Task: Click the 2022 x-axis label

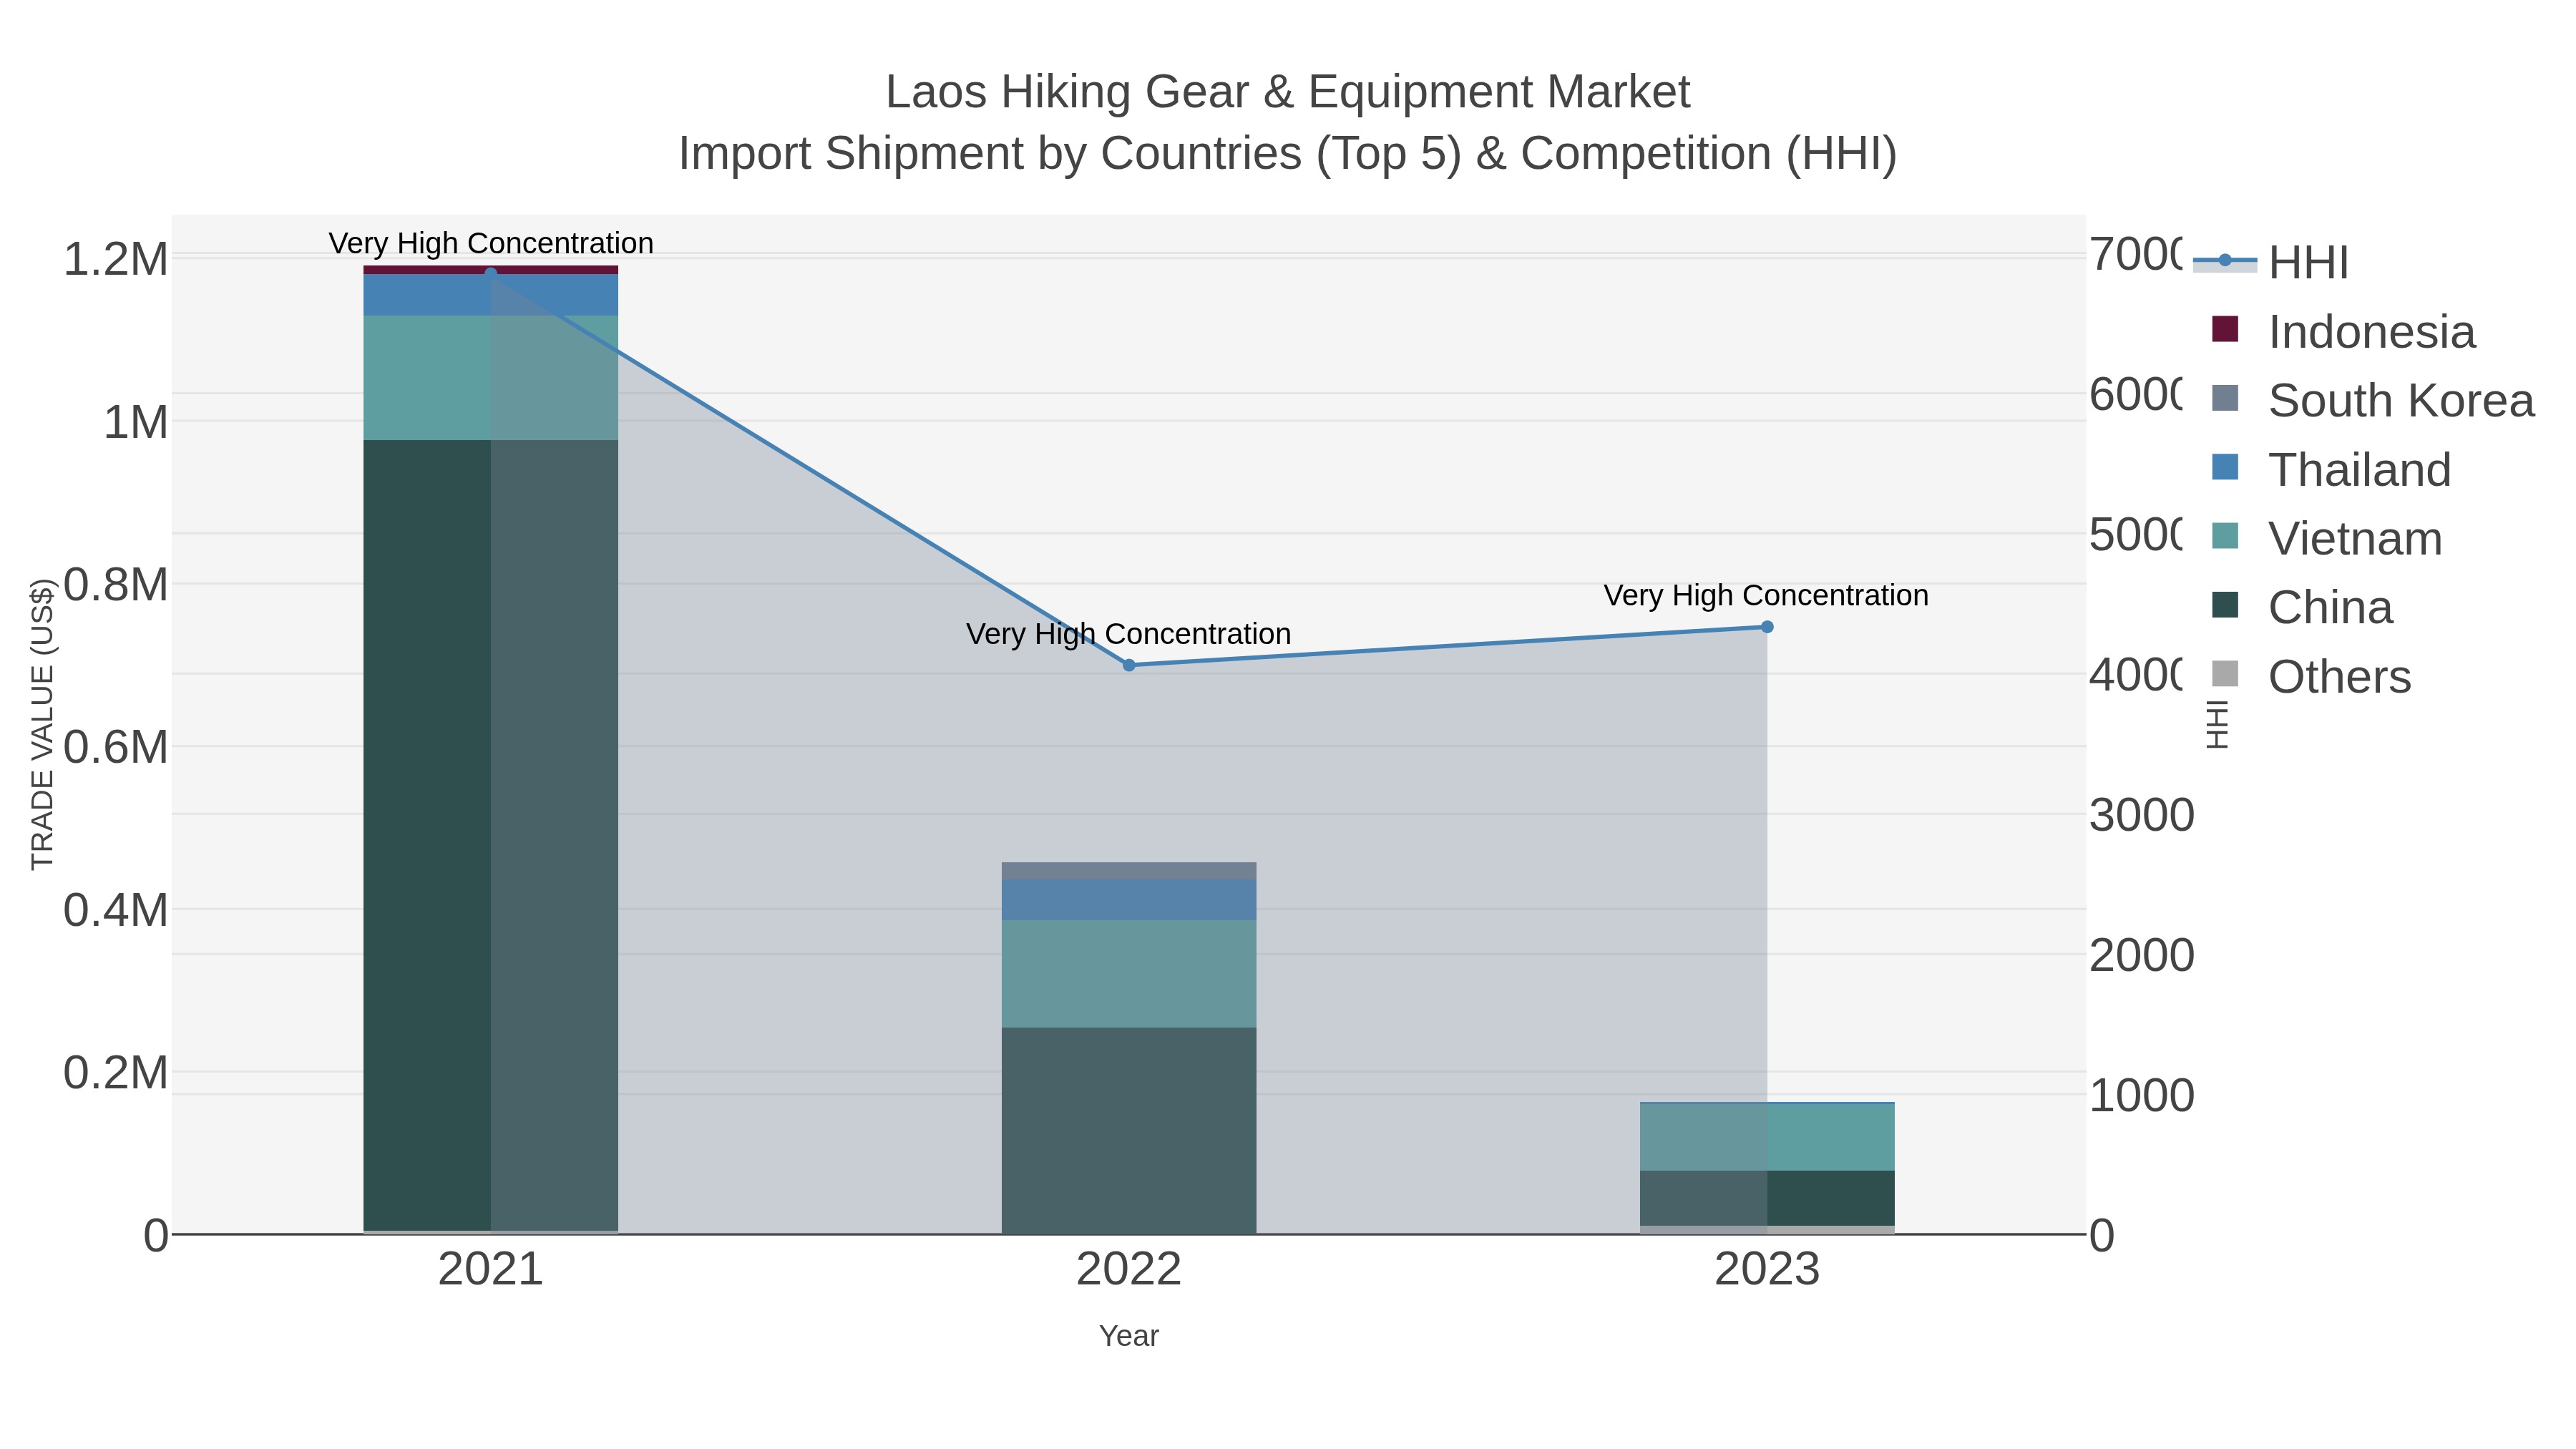Action: 1129,1270
